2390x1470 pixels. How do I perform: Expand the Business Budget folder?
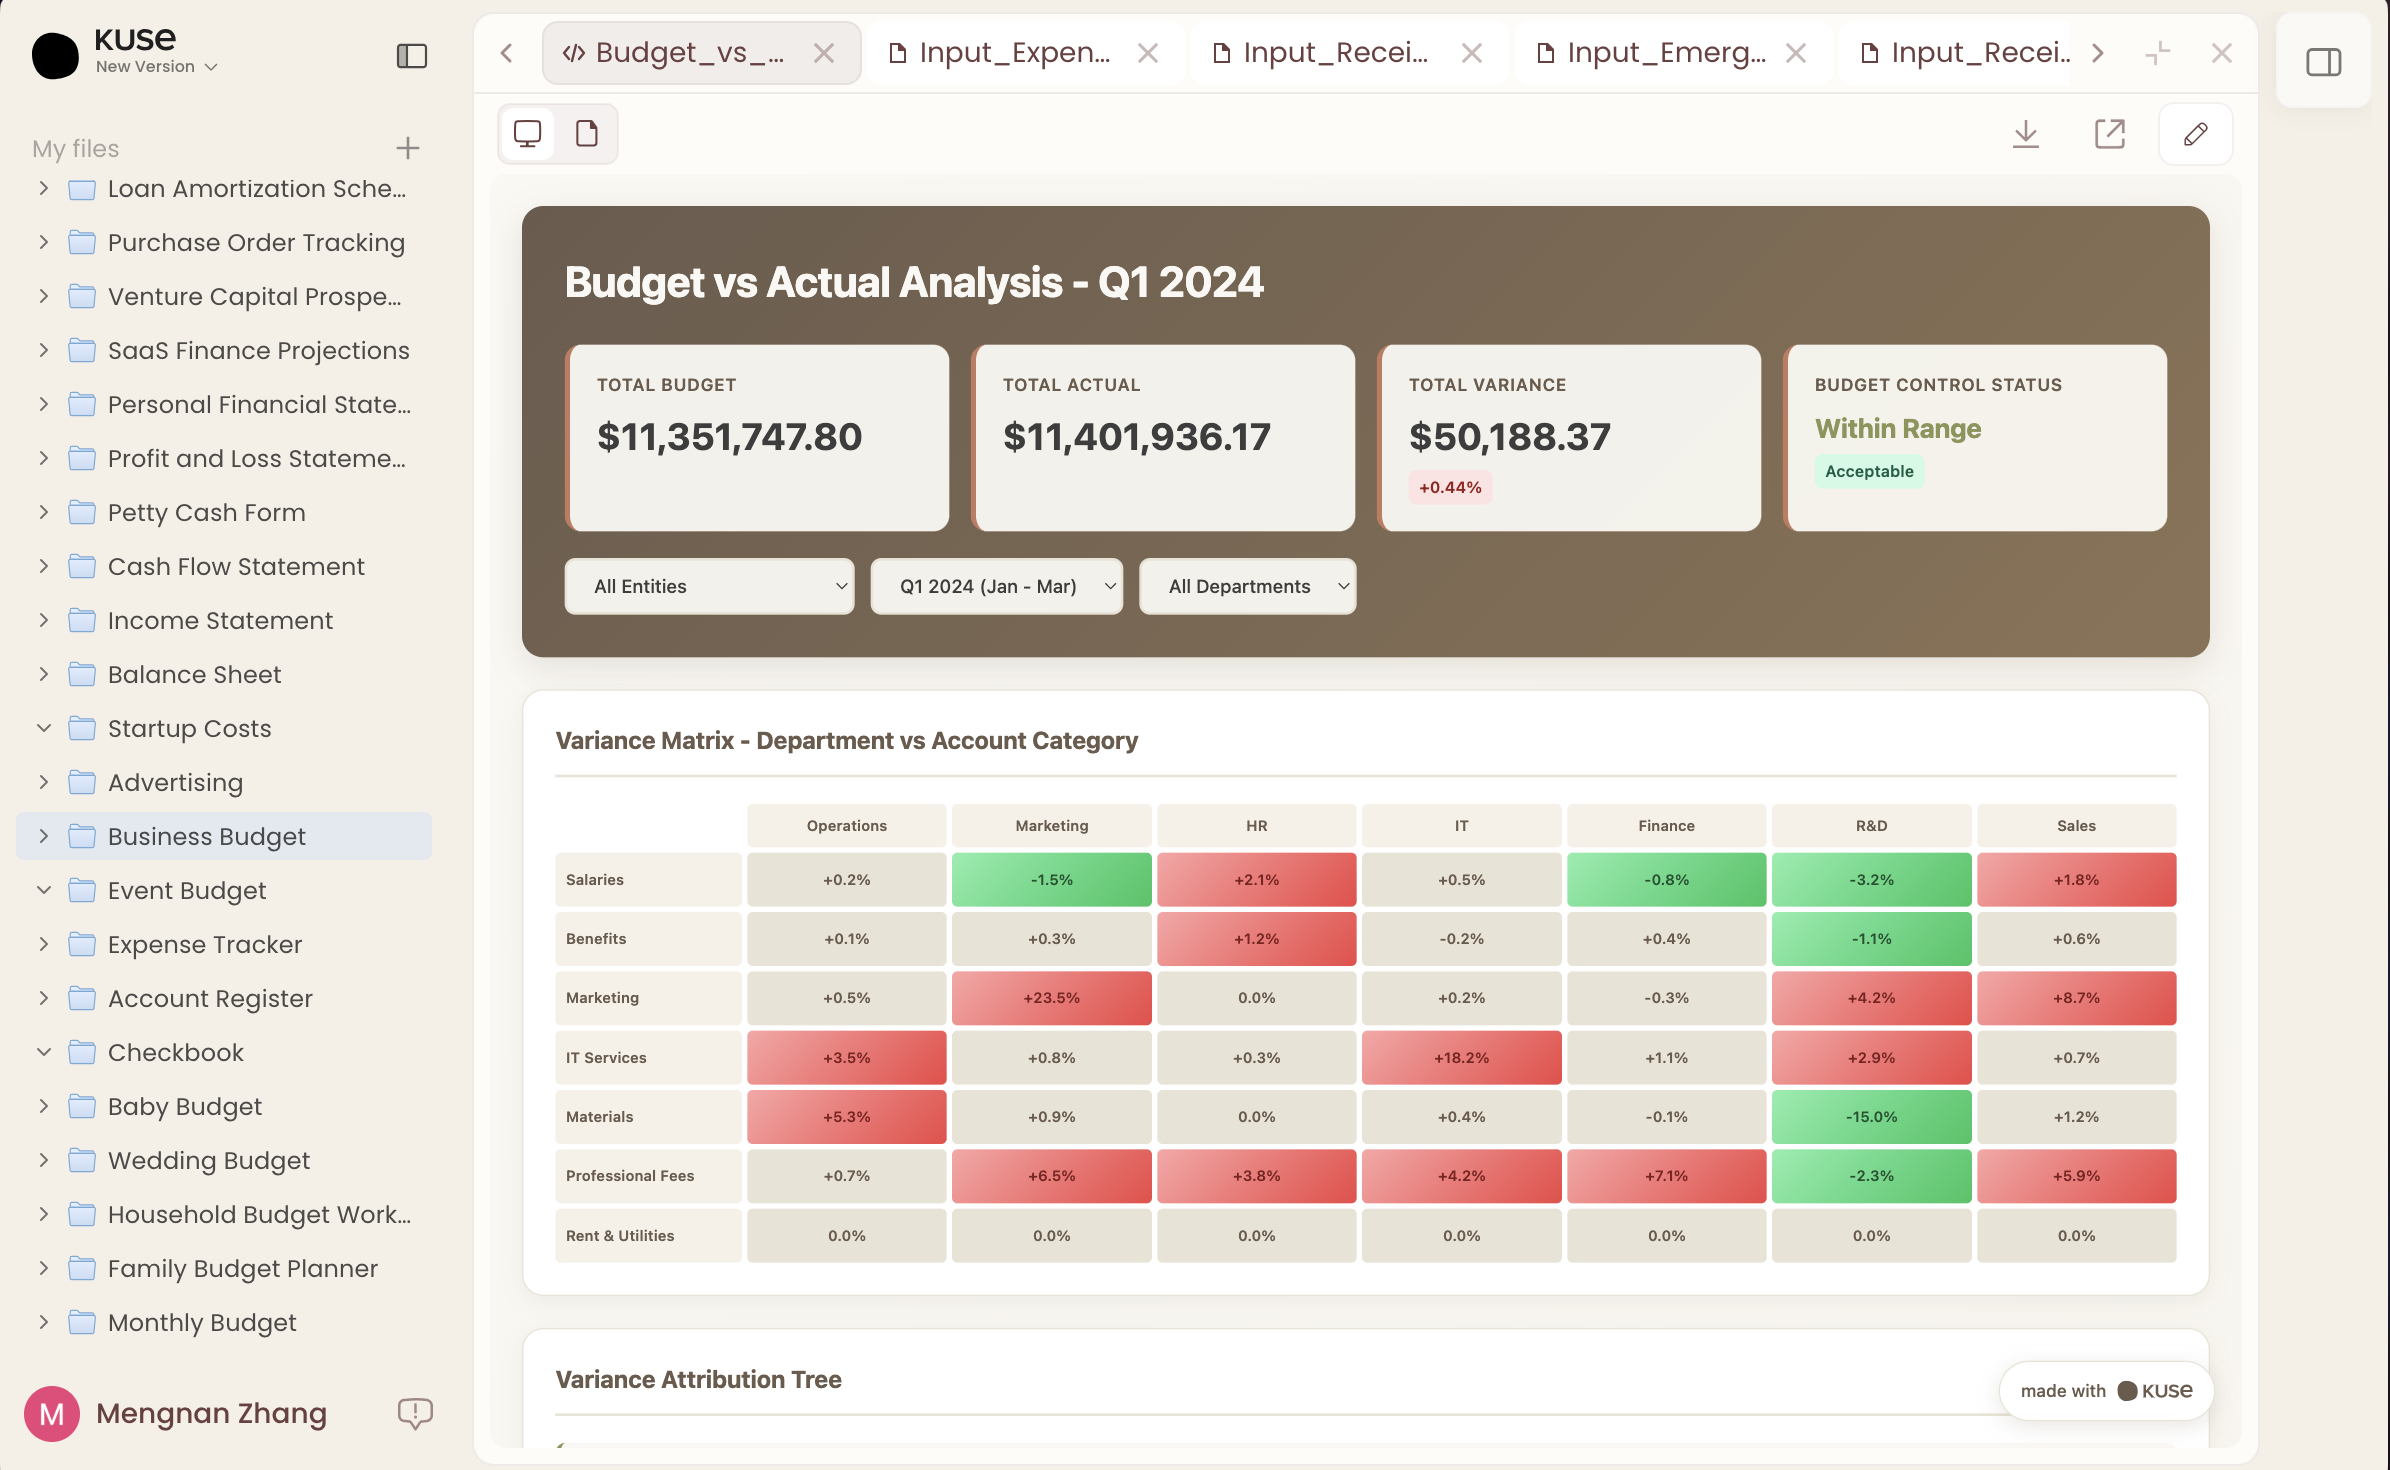coord(43,836)
